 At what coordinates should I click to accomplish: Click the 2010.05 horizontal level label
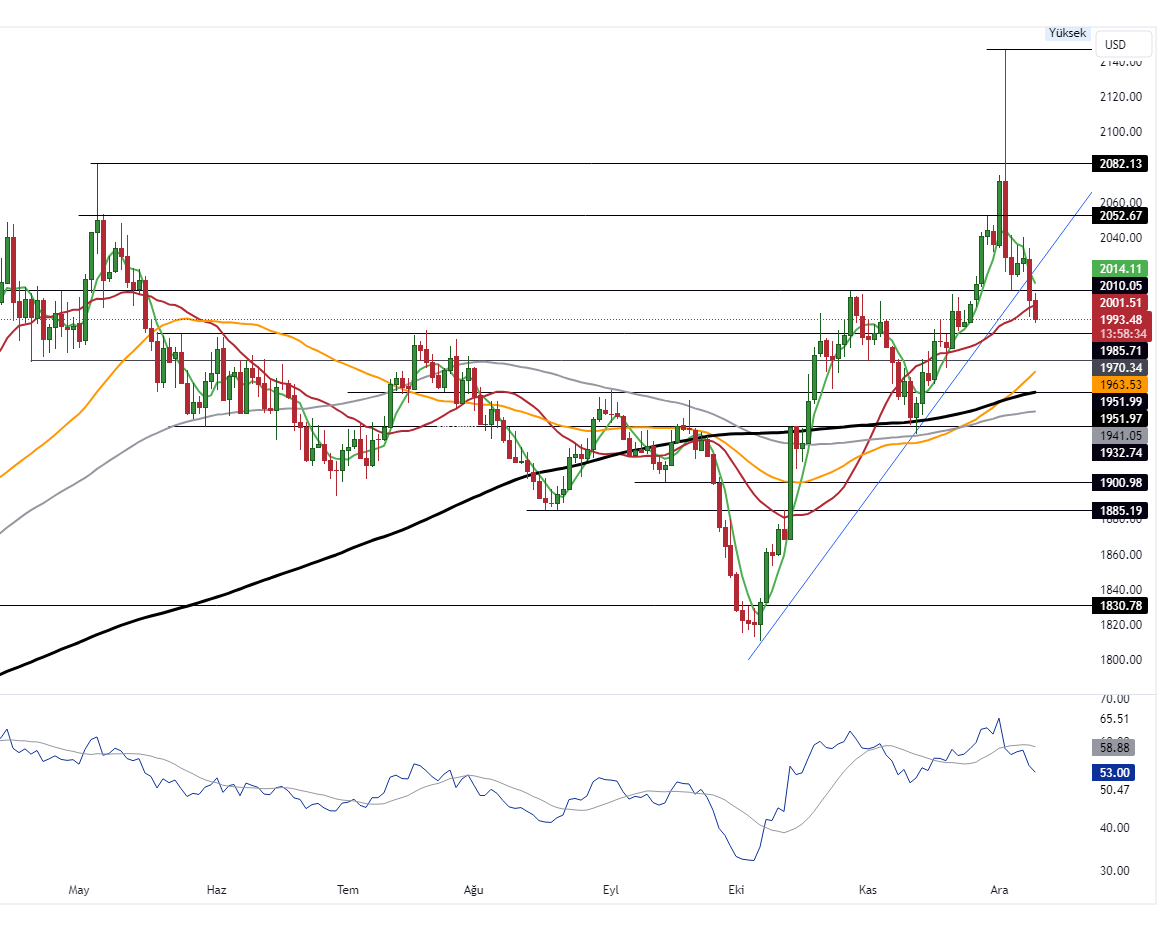pos(1120,286)
